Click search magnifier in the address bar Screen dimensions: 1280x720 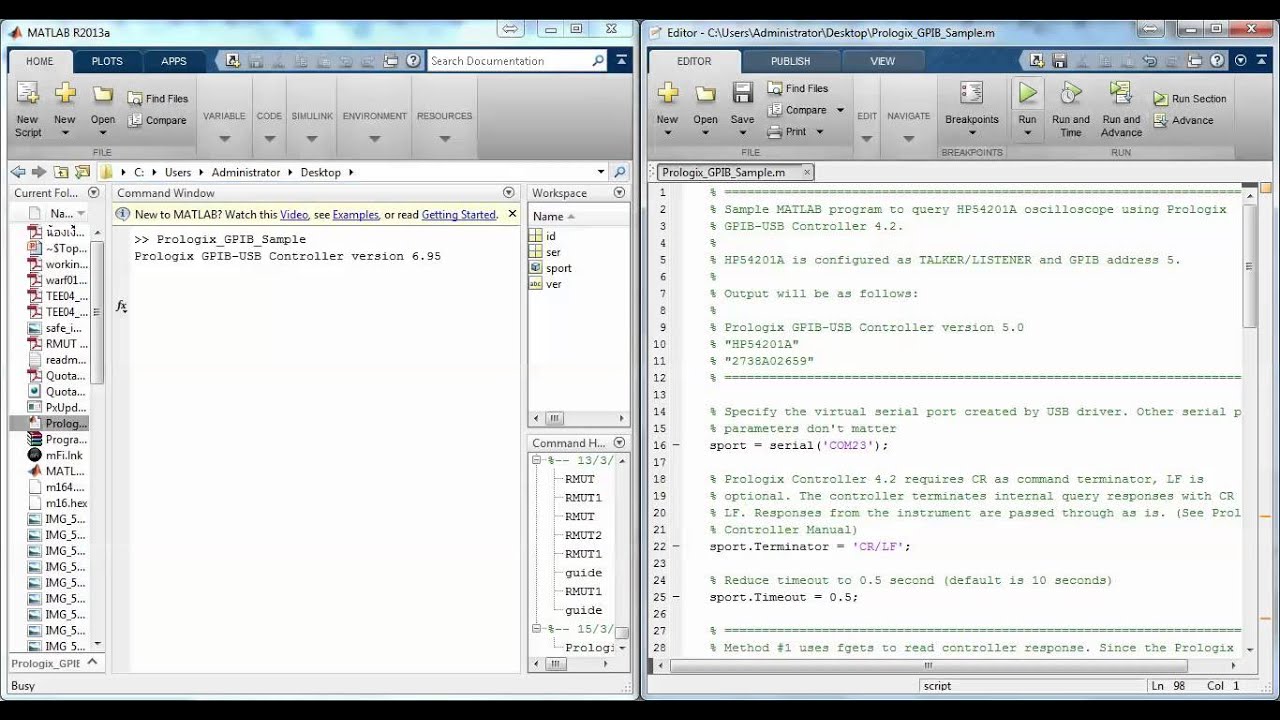(x=620, y=172)
